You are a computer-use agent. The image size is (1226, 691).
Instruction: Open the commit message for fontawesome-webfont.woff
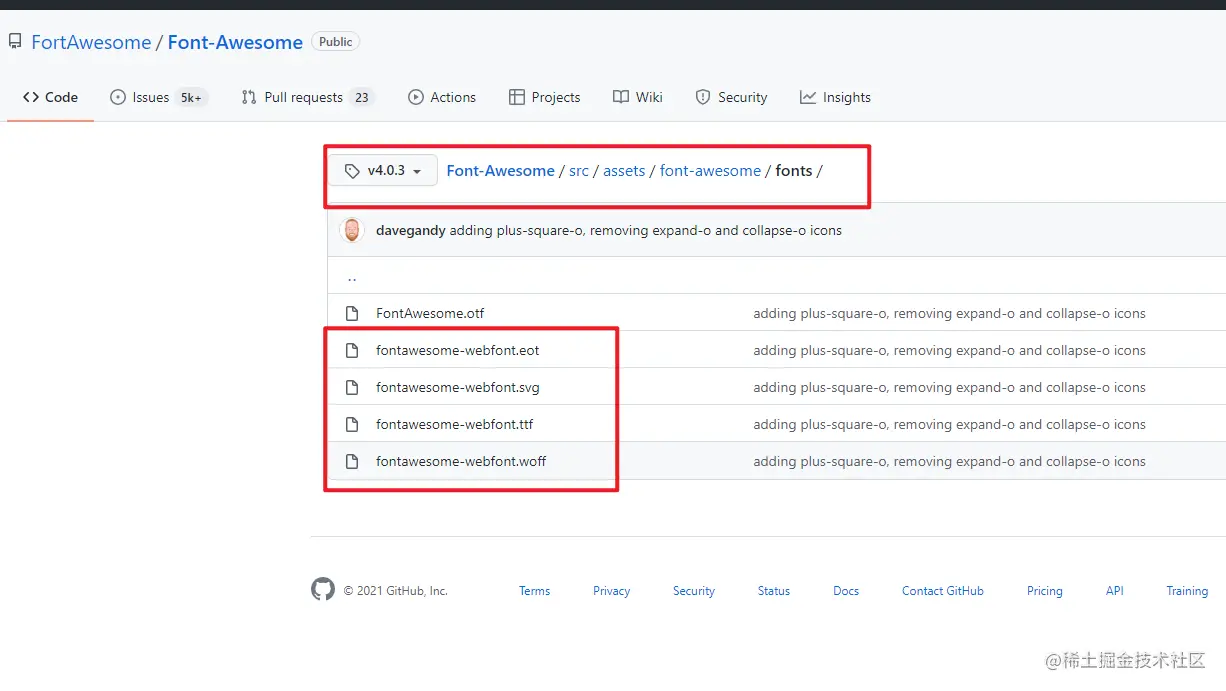tap(949, 461)
